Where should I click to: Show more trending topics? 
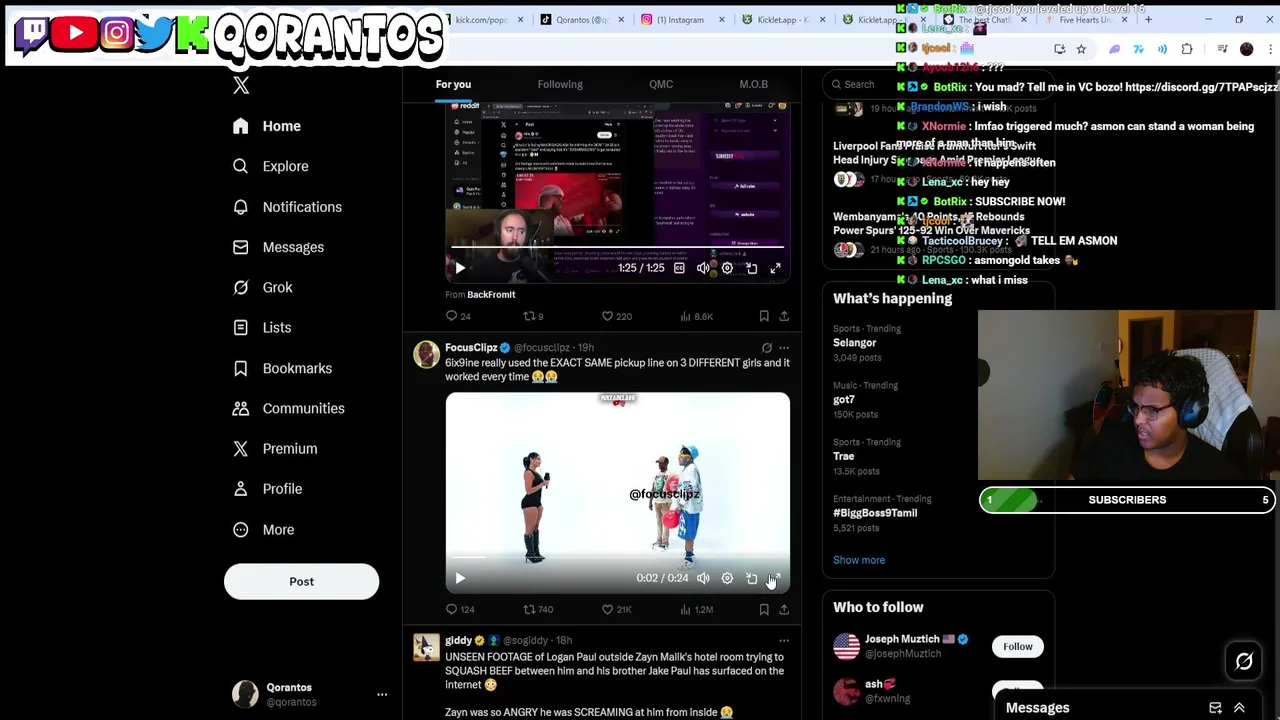pyautogui.click(x=859, y=560)
